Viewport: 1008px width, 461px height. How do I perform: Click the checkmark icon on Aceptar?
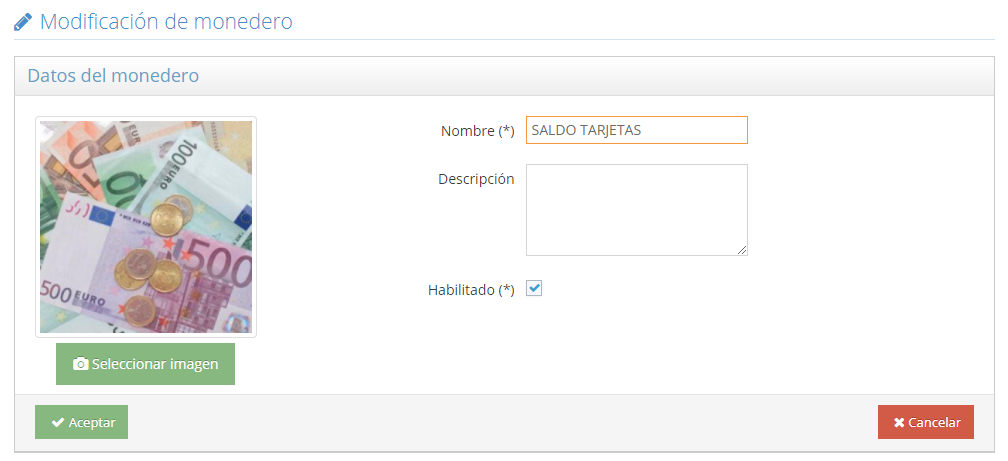58,423
